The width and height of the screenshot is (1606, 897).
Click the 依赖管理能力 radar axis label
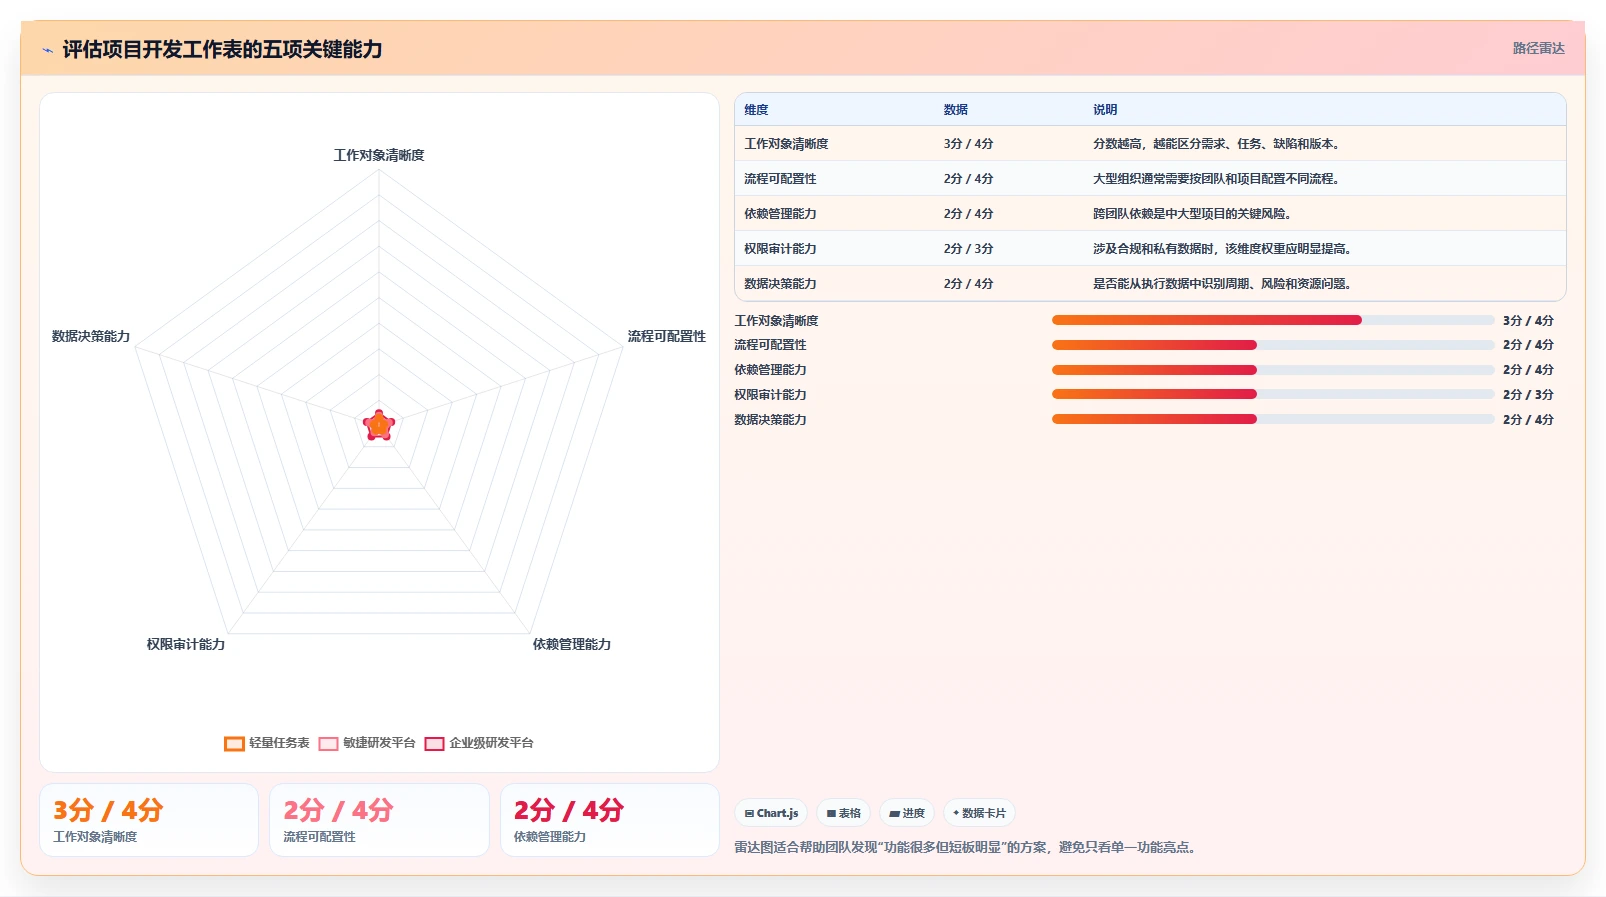(x=572, y=644)
